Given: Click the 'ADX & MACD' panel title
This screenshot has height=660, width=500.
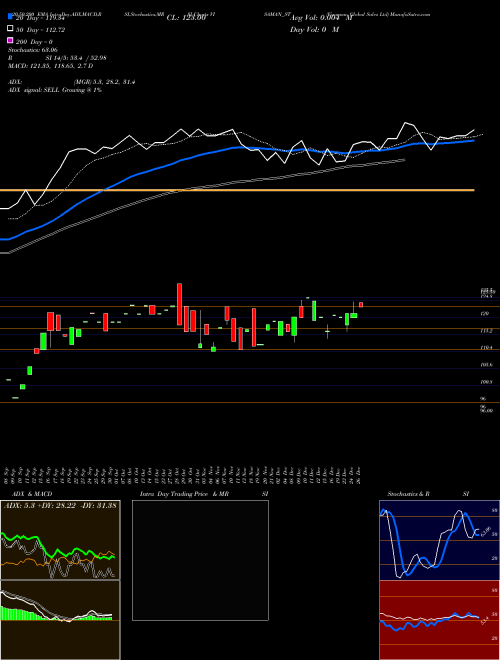Looking at the screenshot, I should 32,494.
